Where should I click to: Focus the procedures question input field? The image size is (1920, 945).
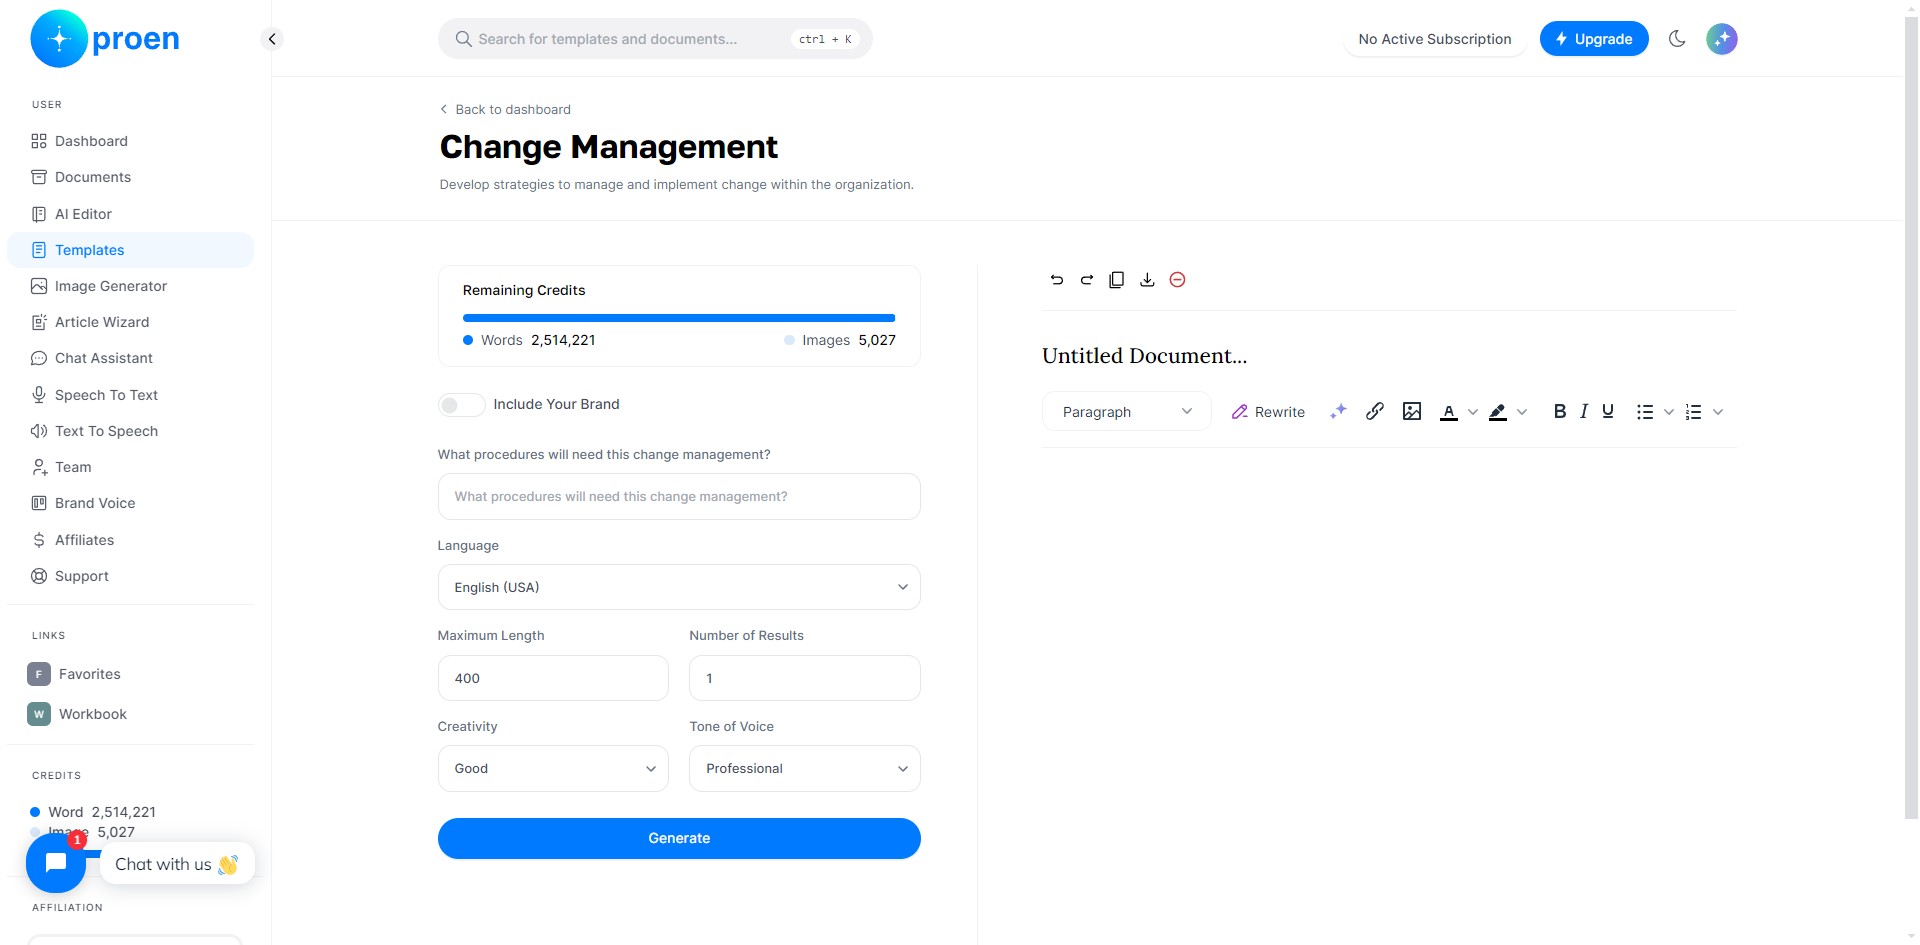tap(679, 496)
